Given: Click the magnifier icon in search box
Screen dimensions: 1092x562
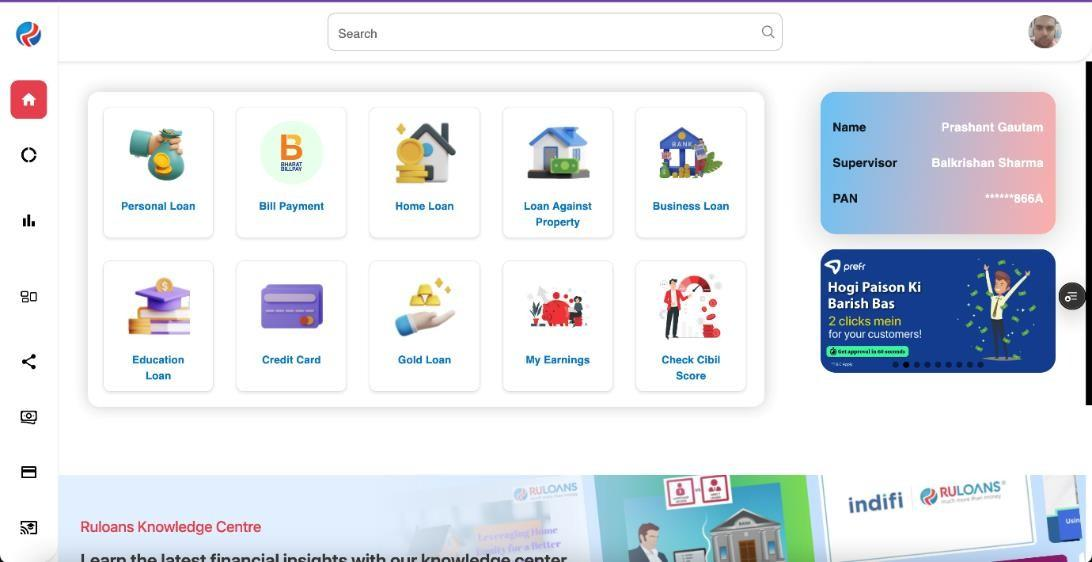Looking at the screenshot, I should pos(767,32).
